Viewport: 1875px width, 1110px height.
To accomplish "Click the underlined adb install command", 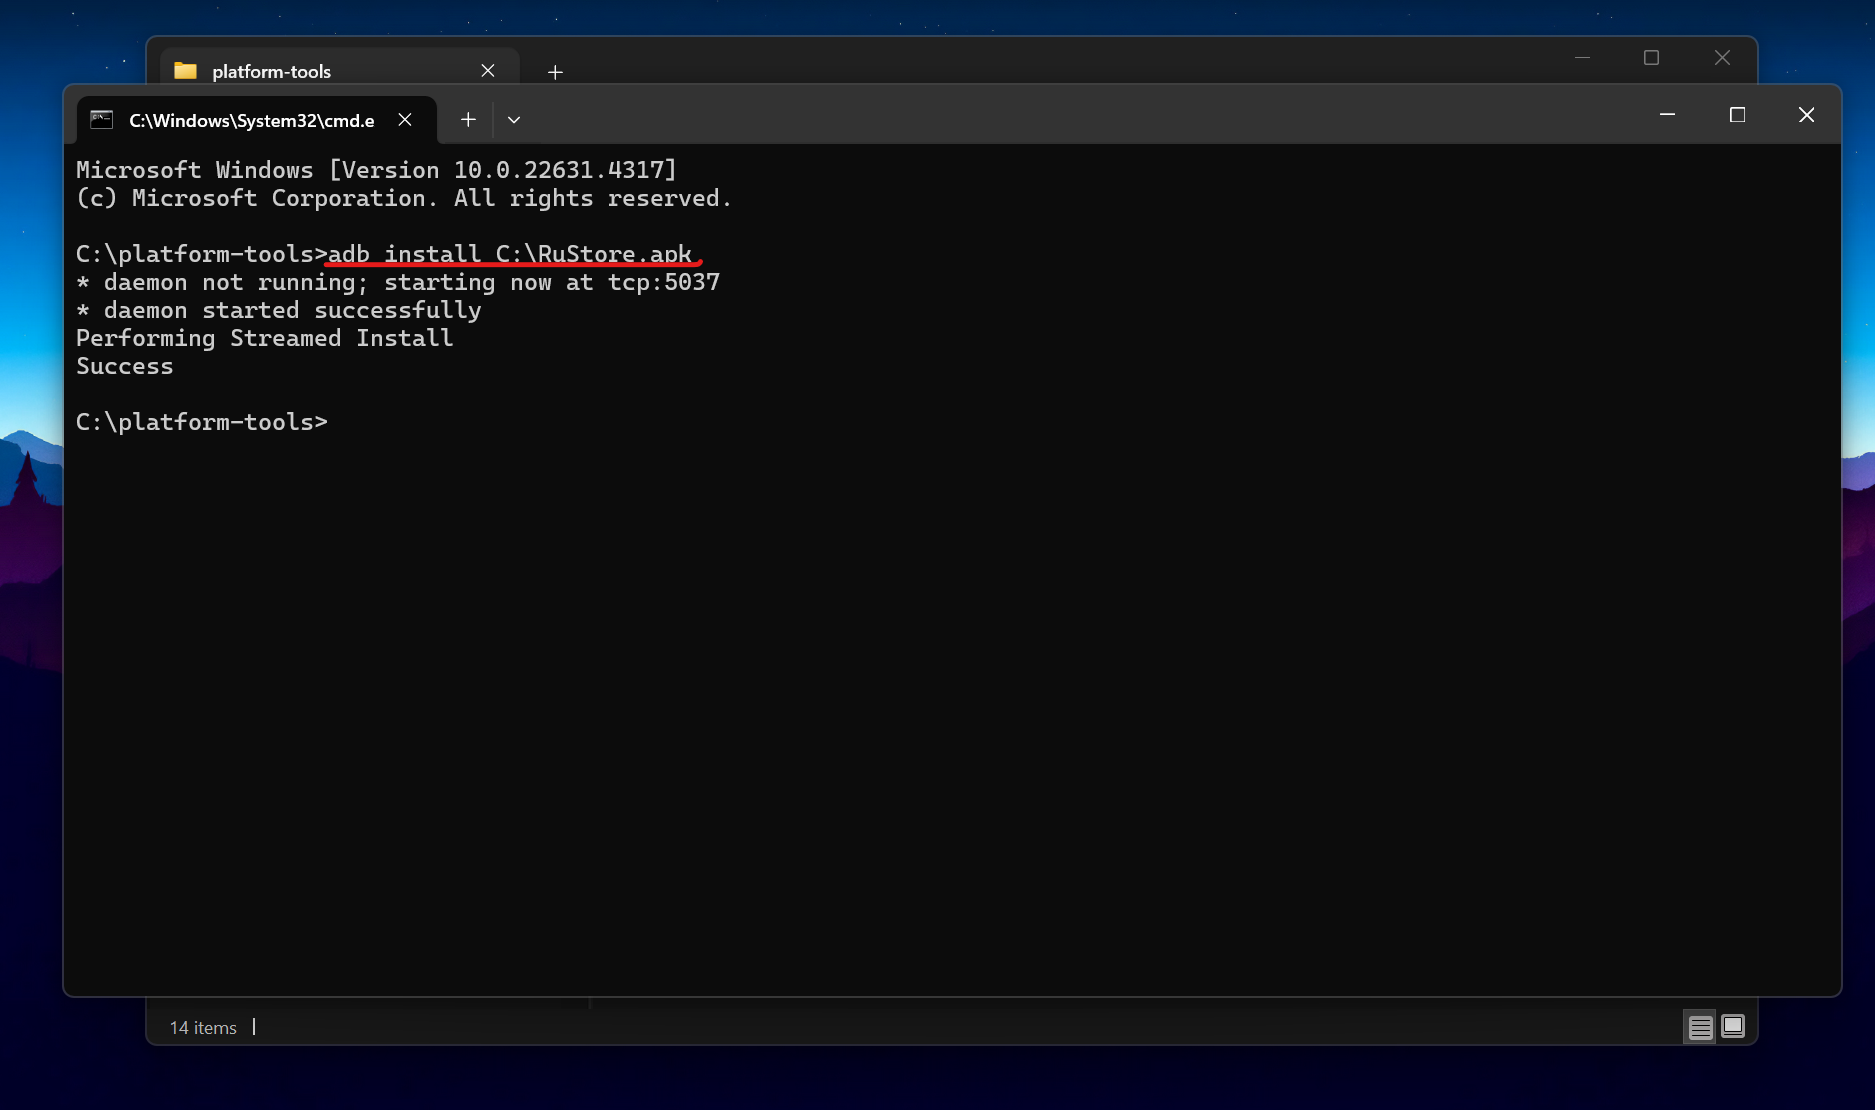I will (x=510, y=254).
